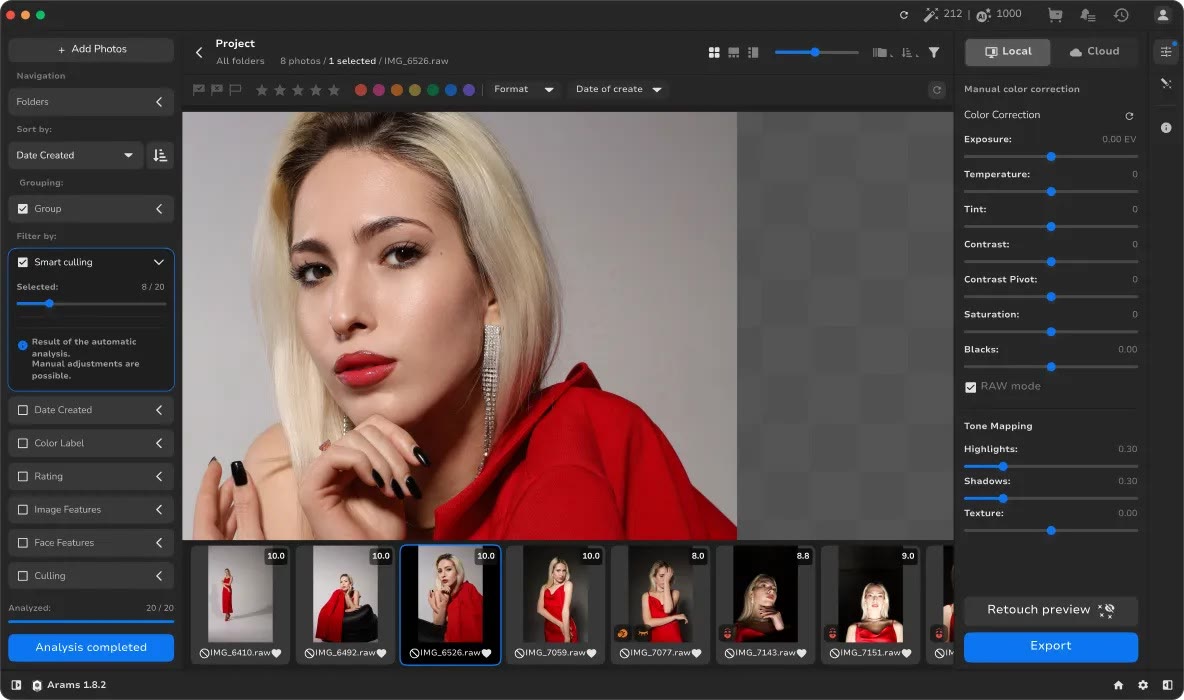Click the sort order icon beside Date Created
The width and height of the screenshot is (1184, 700).
[160, 155]
